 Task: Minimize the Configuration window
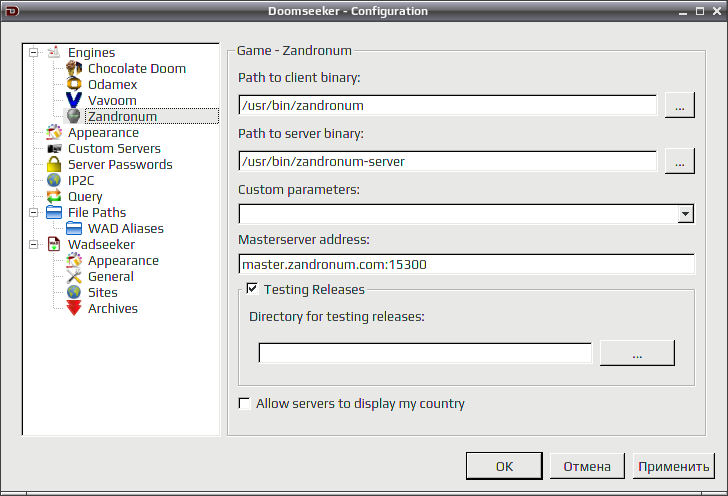pyautogui.click(x=682, y=11)
